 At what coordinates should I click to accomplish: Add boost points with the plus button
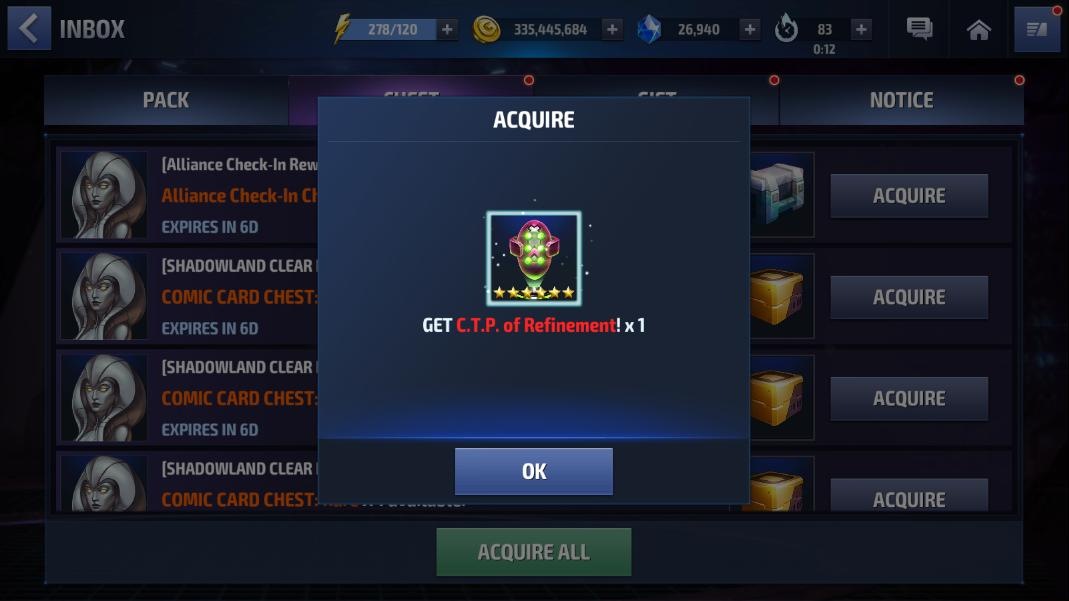(x=861, y=29)
